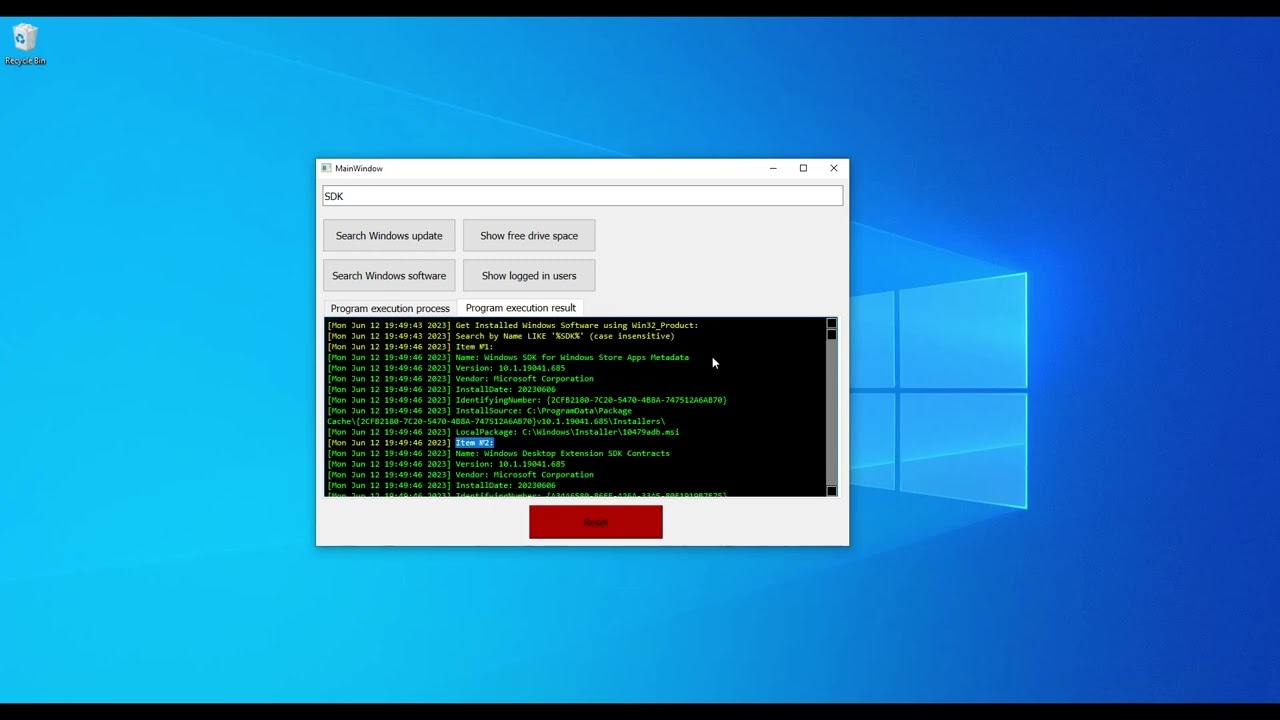Minimize the MainWindow window
The width and height of the screenshot is (1280, 720).
pyautogui.click(x=773, y=168)
